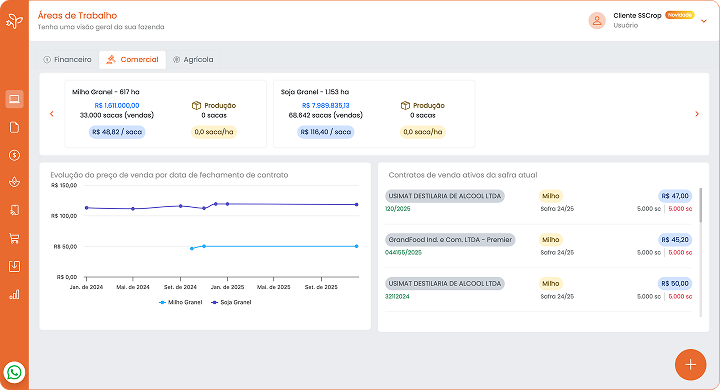This screenshot has width=720, height=390.
Task: Open the dollar coin finance icon in sidebar
Action: coord(14,155)
